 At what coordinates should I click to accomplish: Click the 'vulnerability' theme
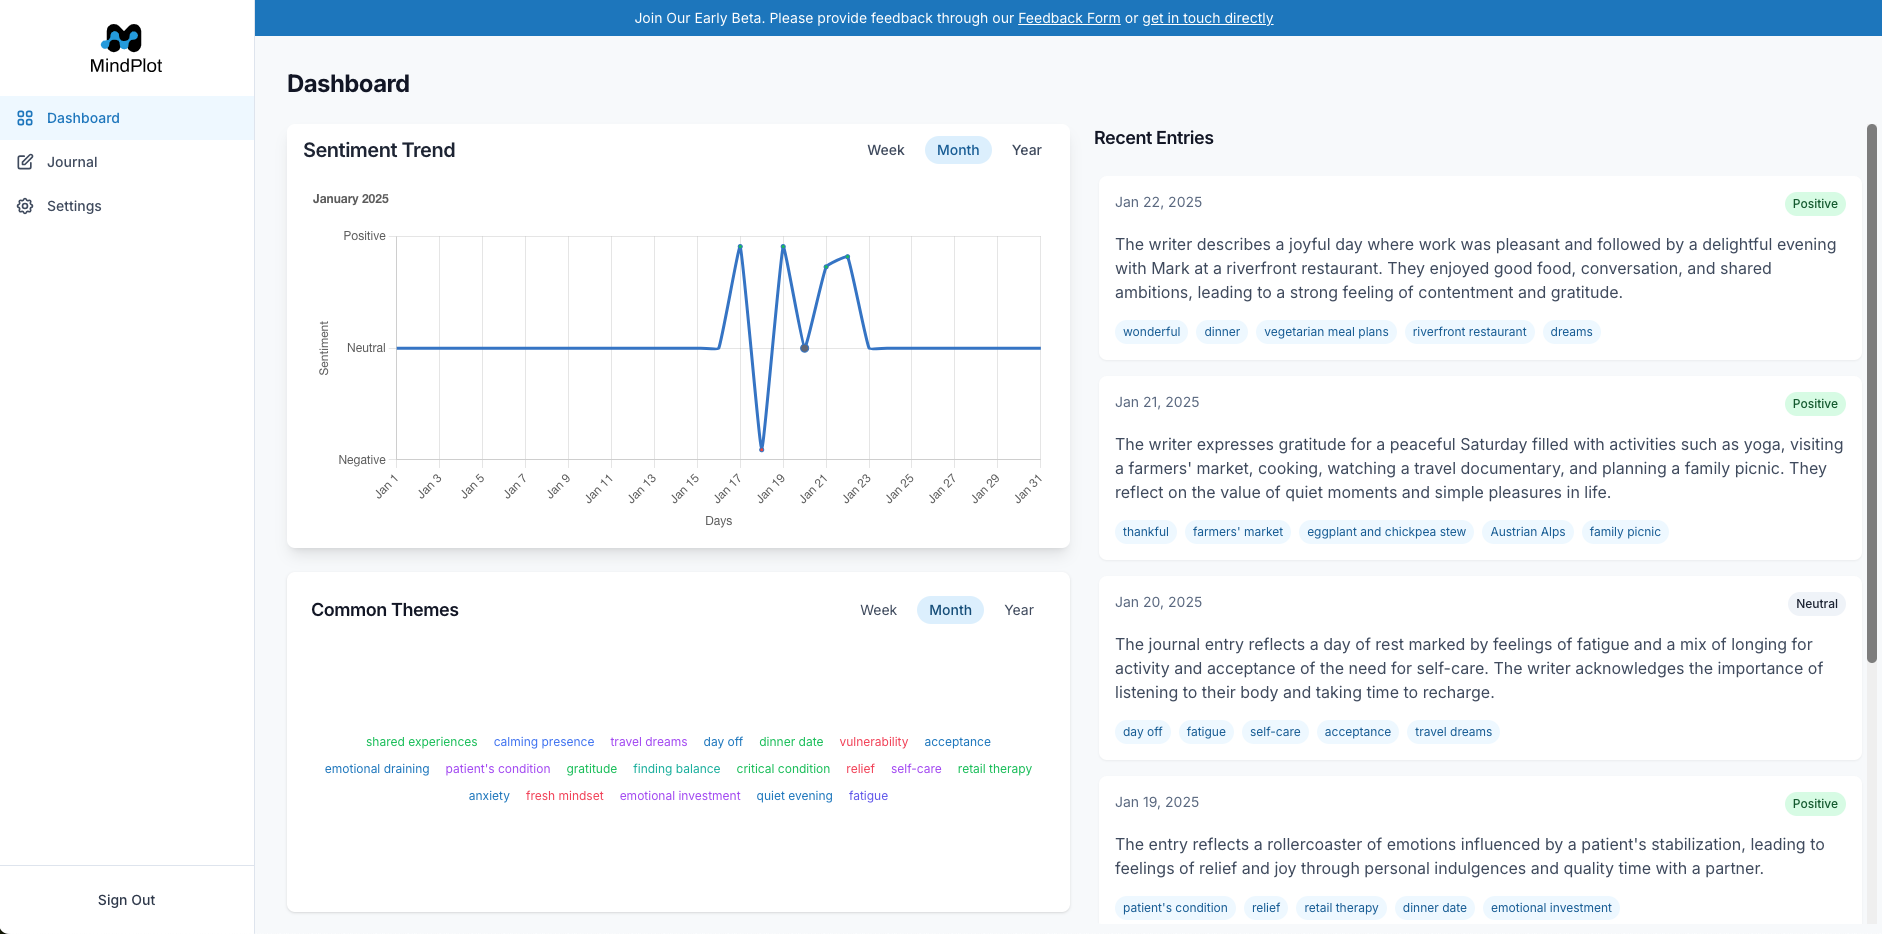(x=874, y=742)
